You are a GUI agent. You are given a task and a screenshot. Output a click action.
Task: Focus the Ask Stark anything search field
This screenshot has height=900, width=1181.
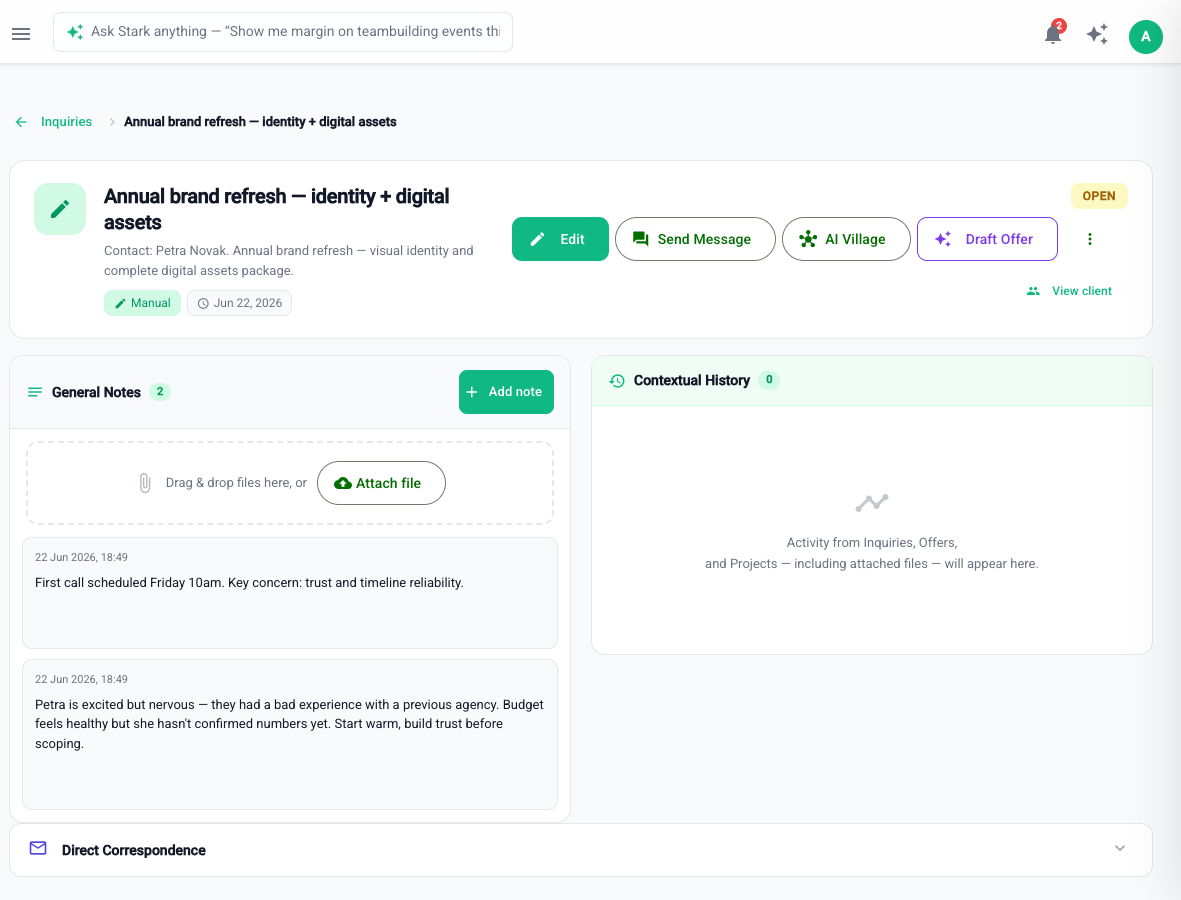(283, 32)
